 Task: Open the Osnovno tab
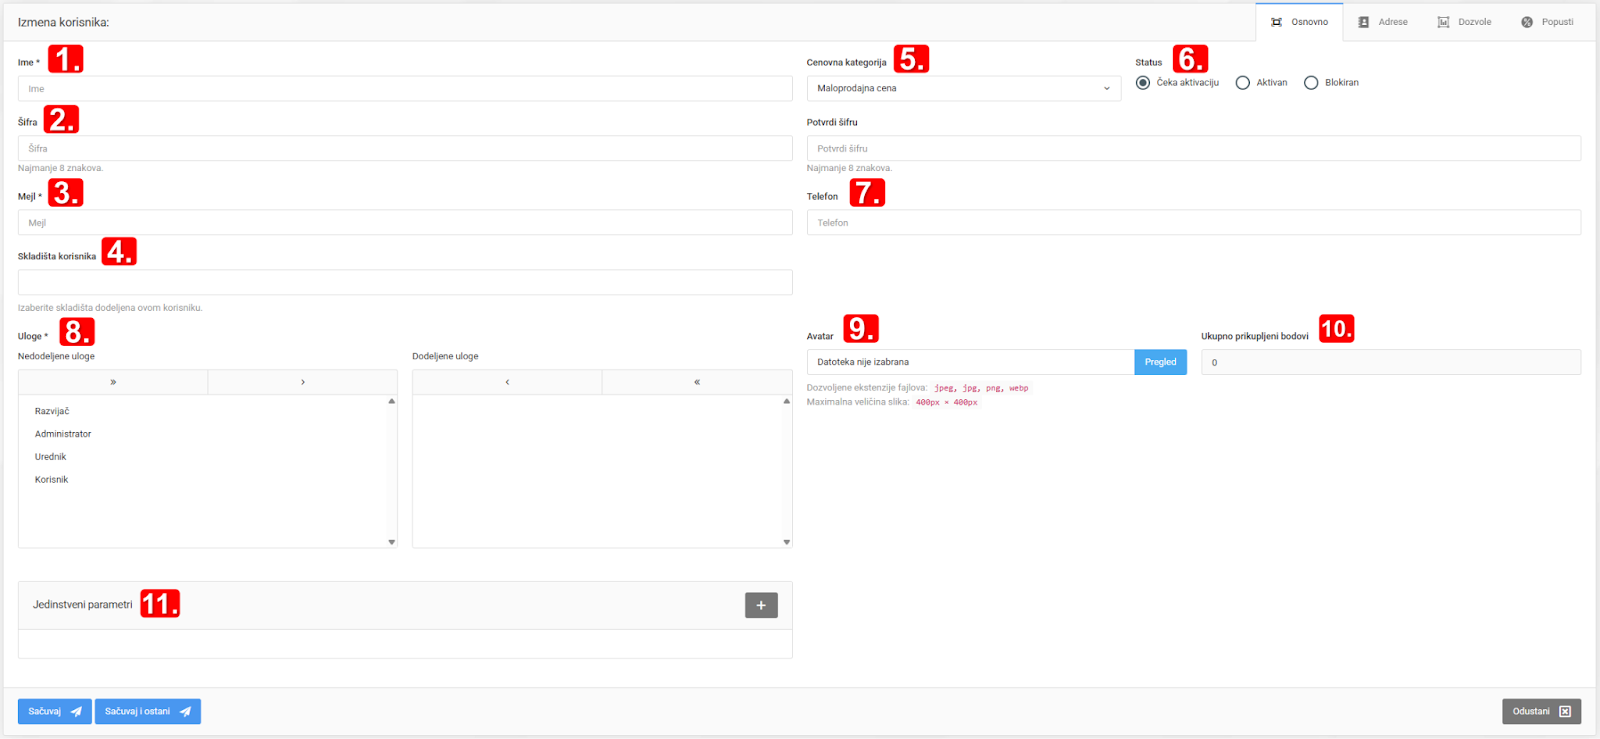[x=1299, y=22]
